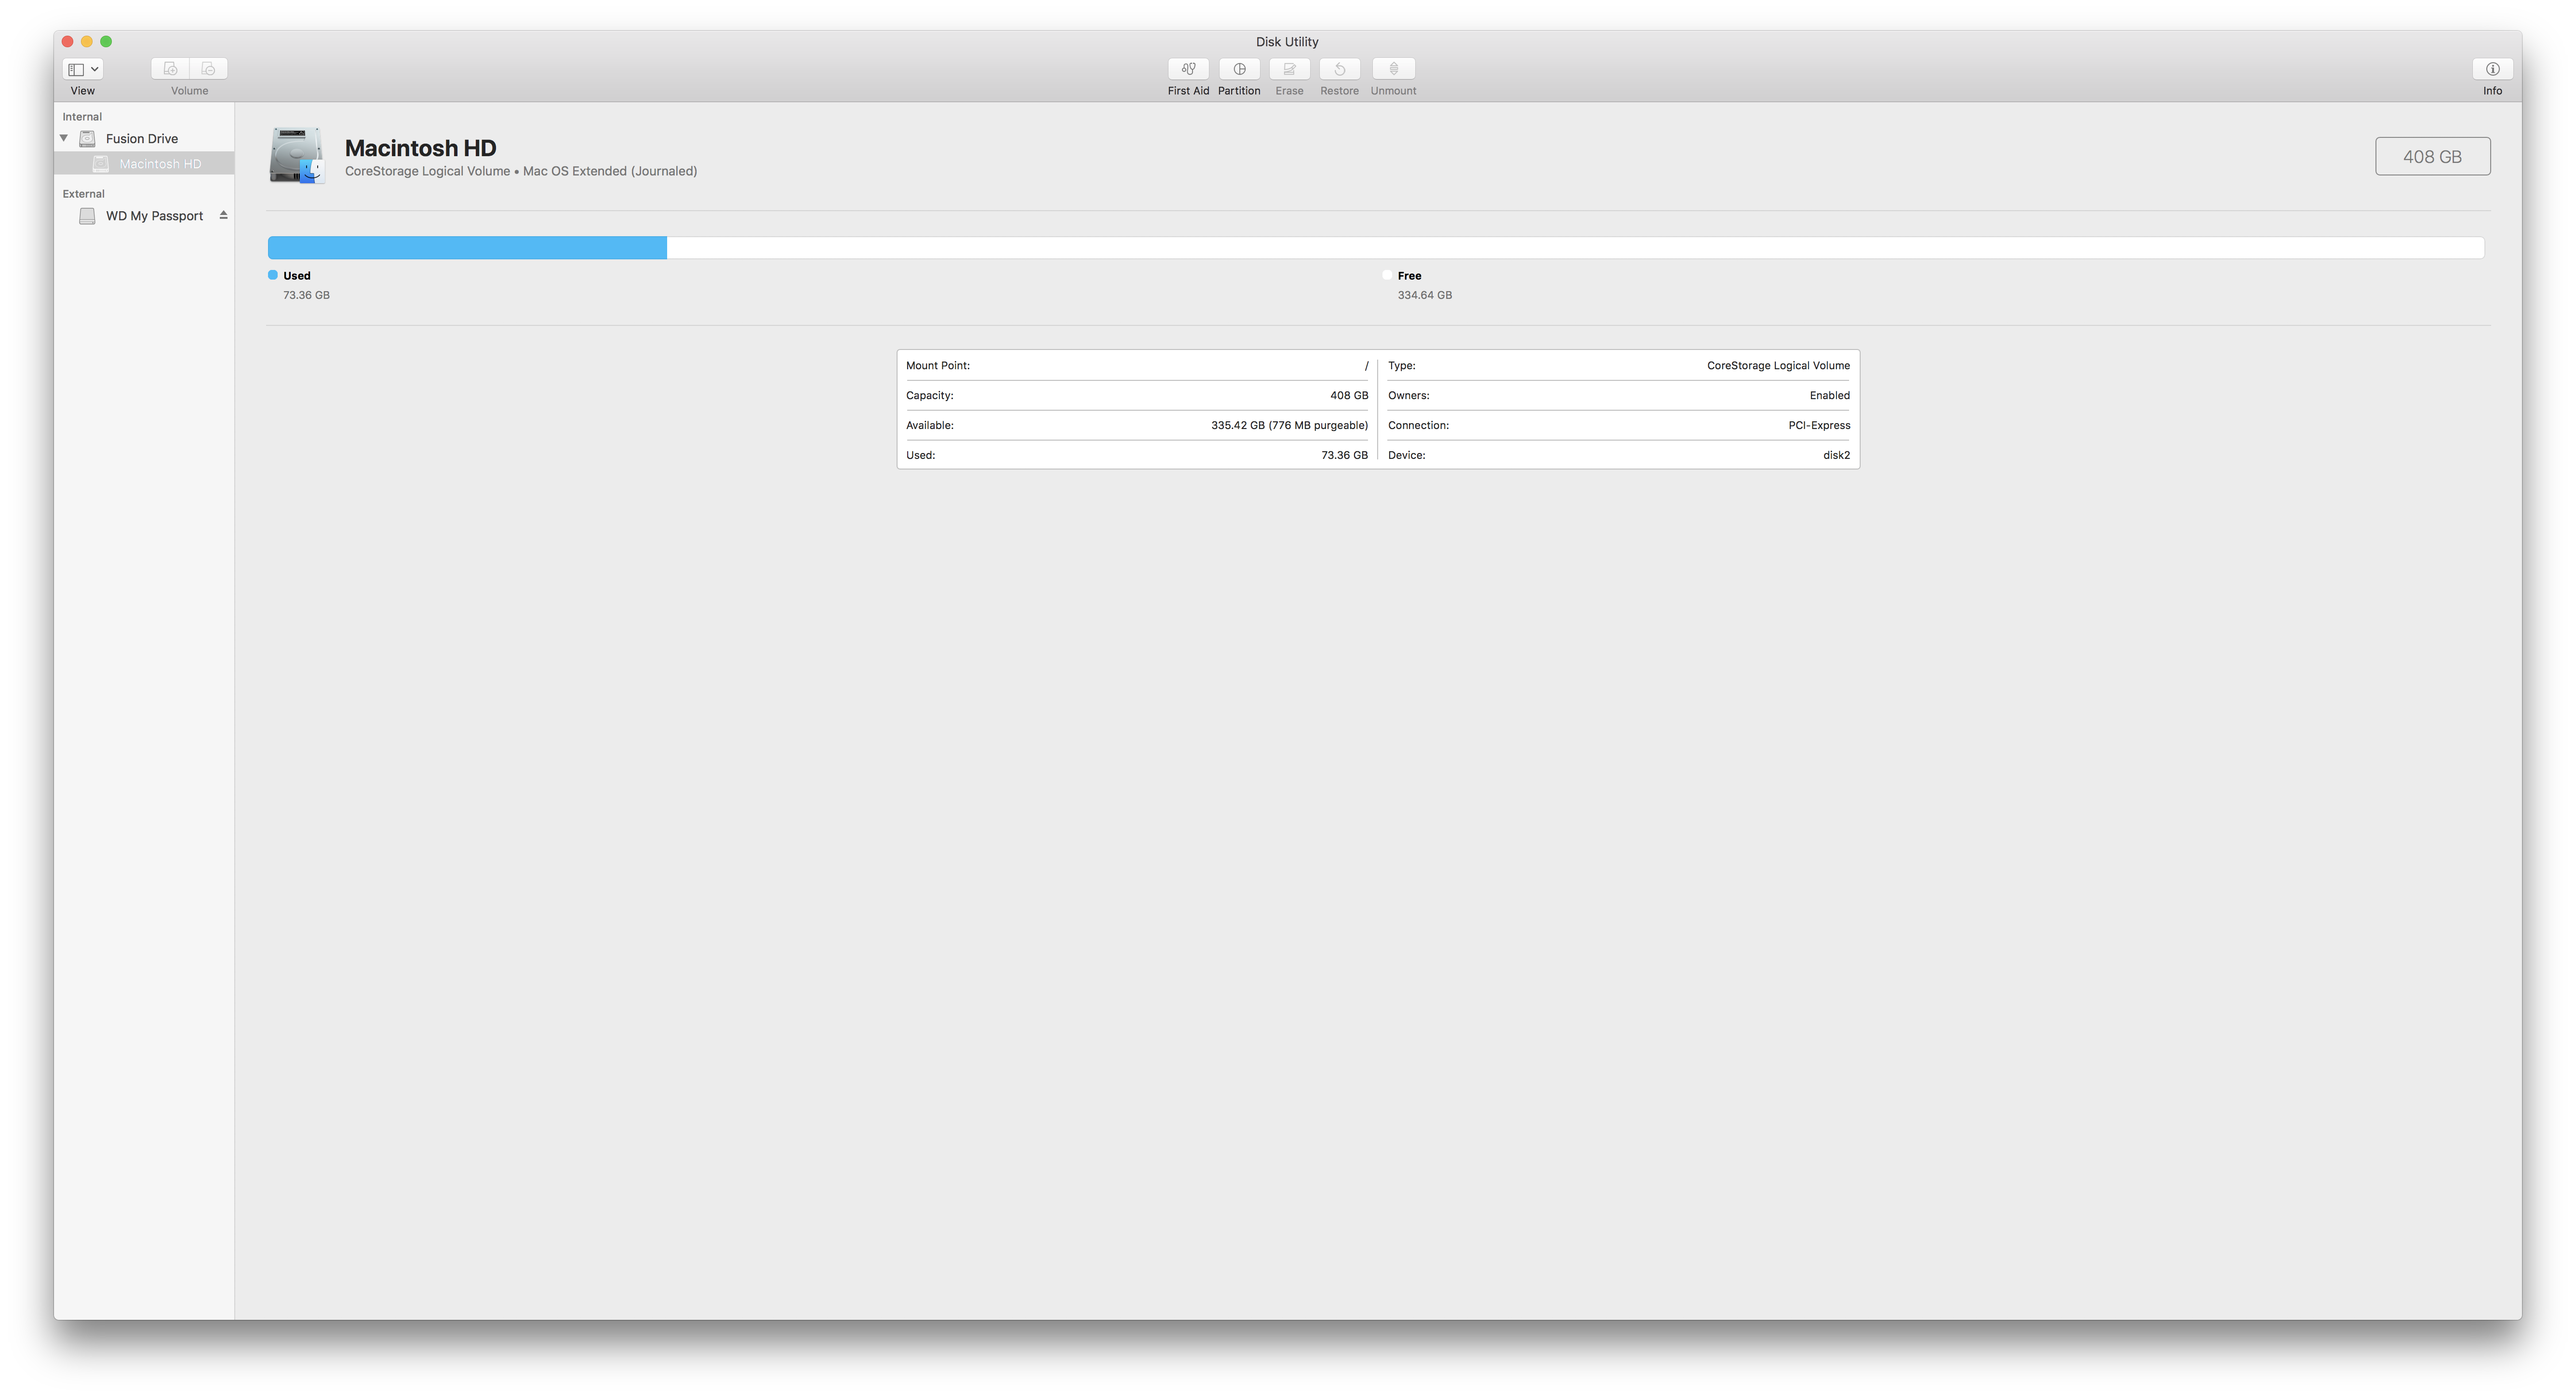Click the add volume icon

170,69
